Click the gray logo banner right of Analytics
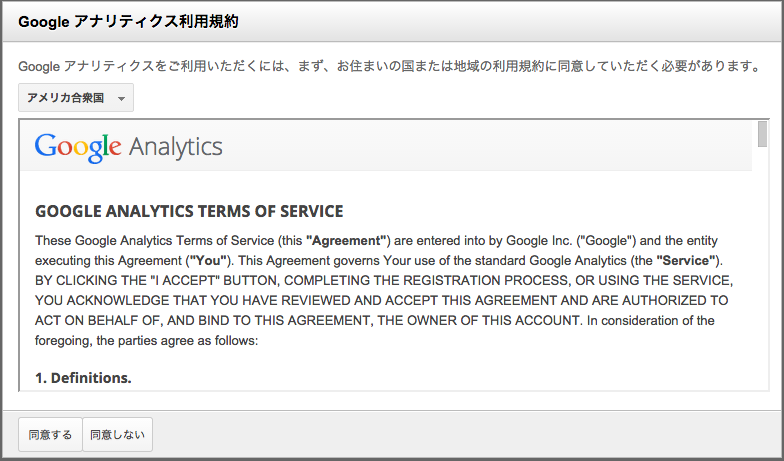This screenshot has height=461, width=784. (x=488, y=146)
